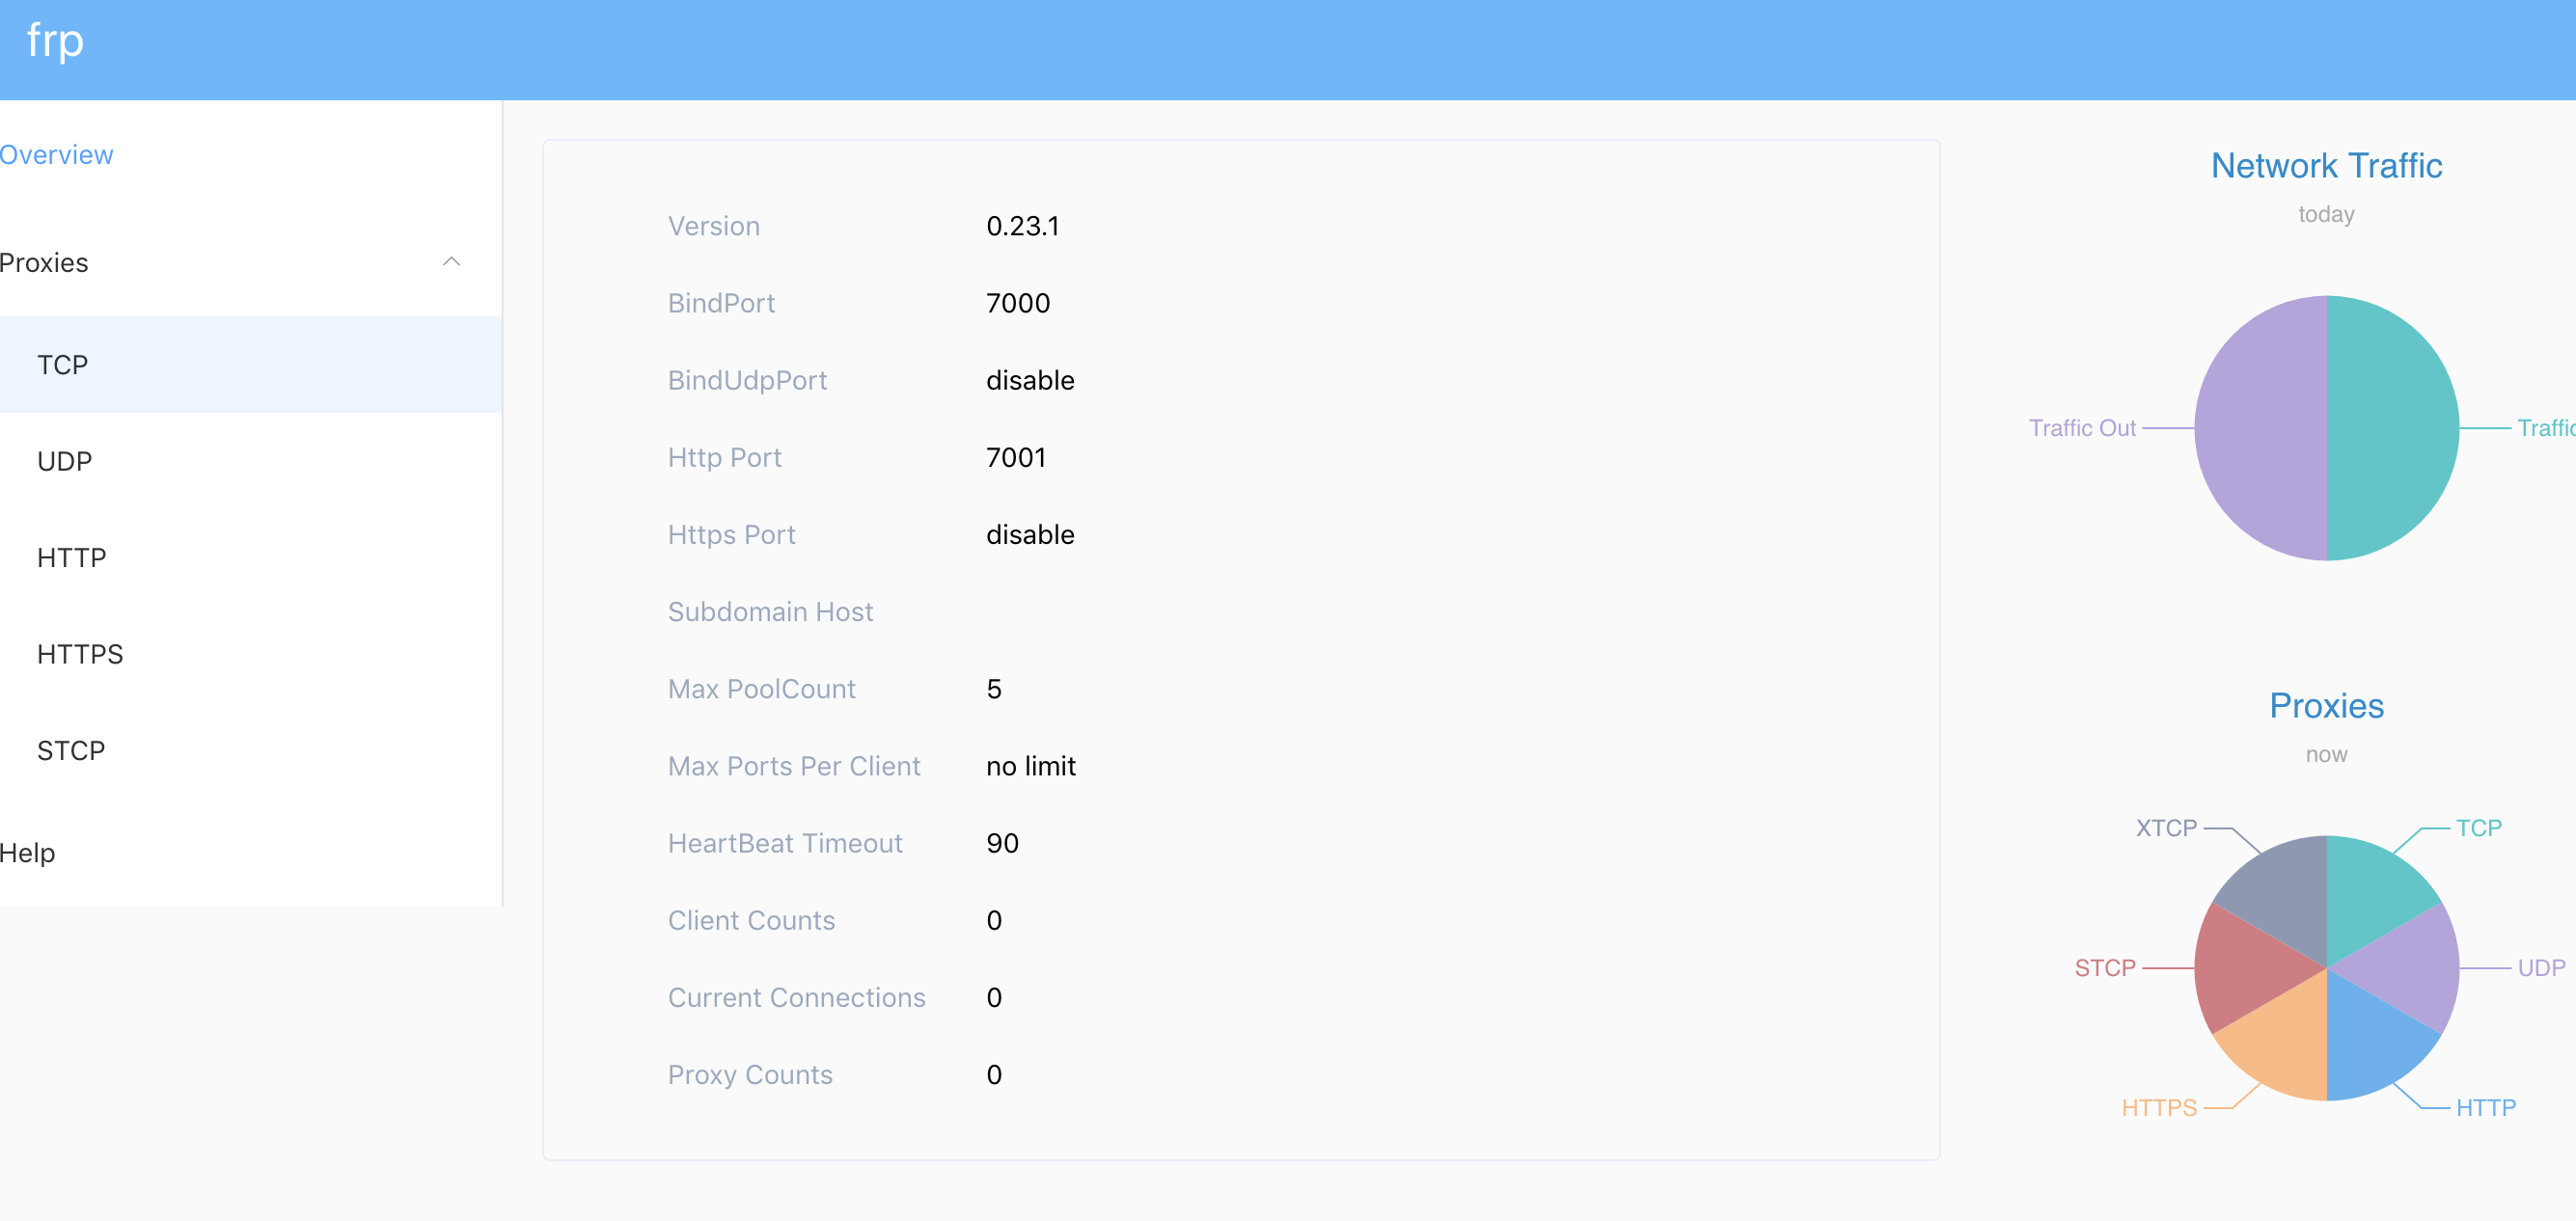Select the UDP proxies menu item

(250, 461)
